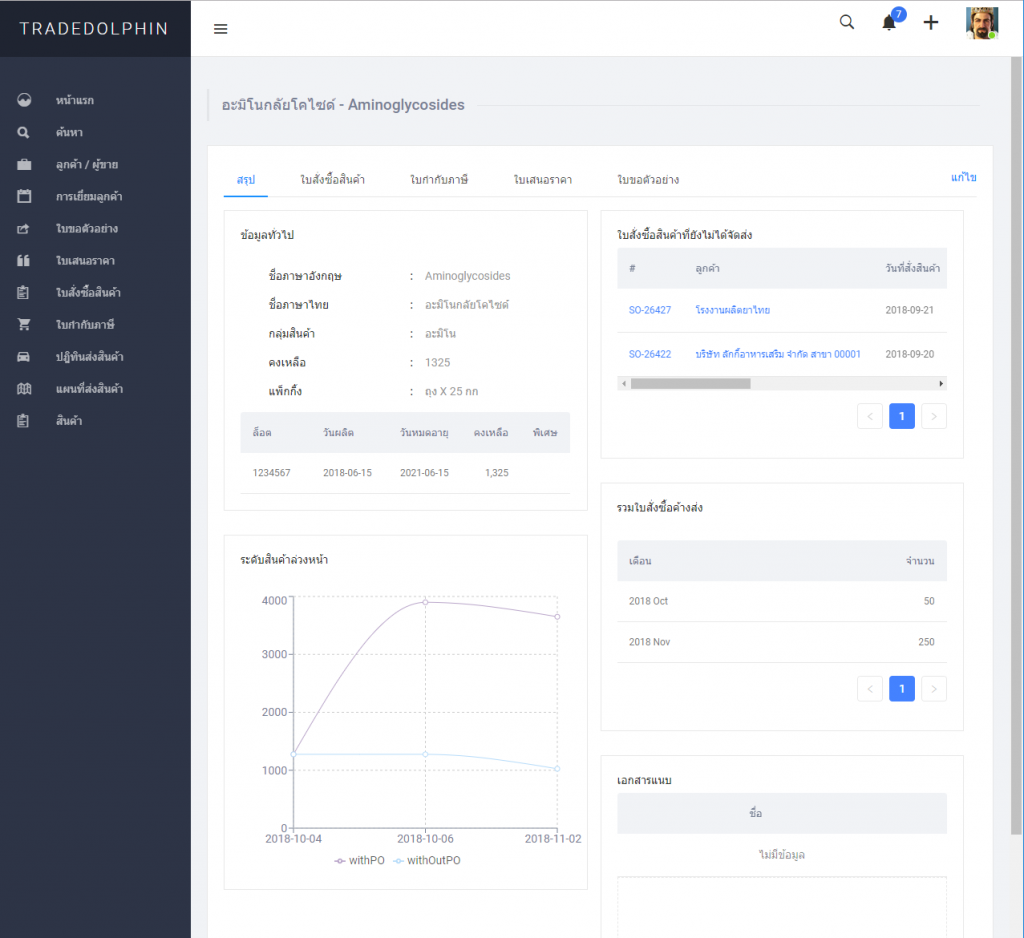The image size is (1024, 938).
Task: Open the ใบเสนอราคา tab
Action: coord(543,180)
